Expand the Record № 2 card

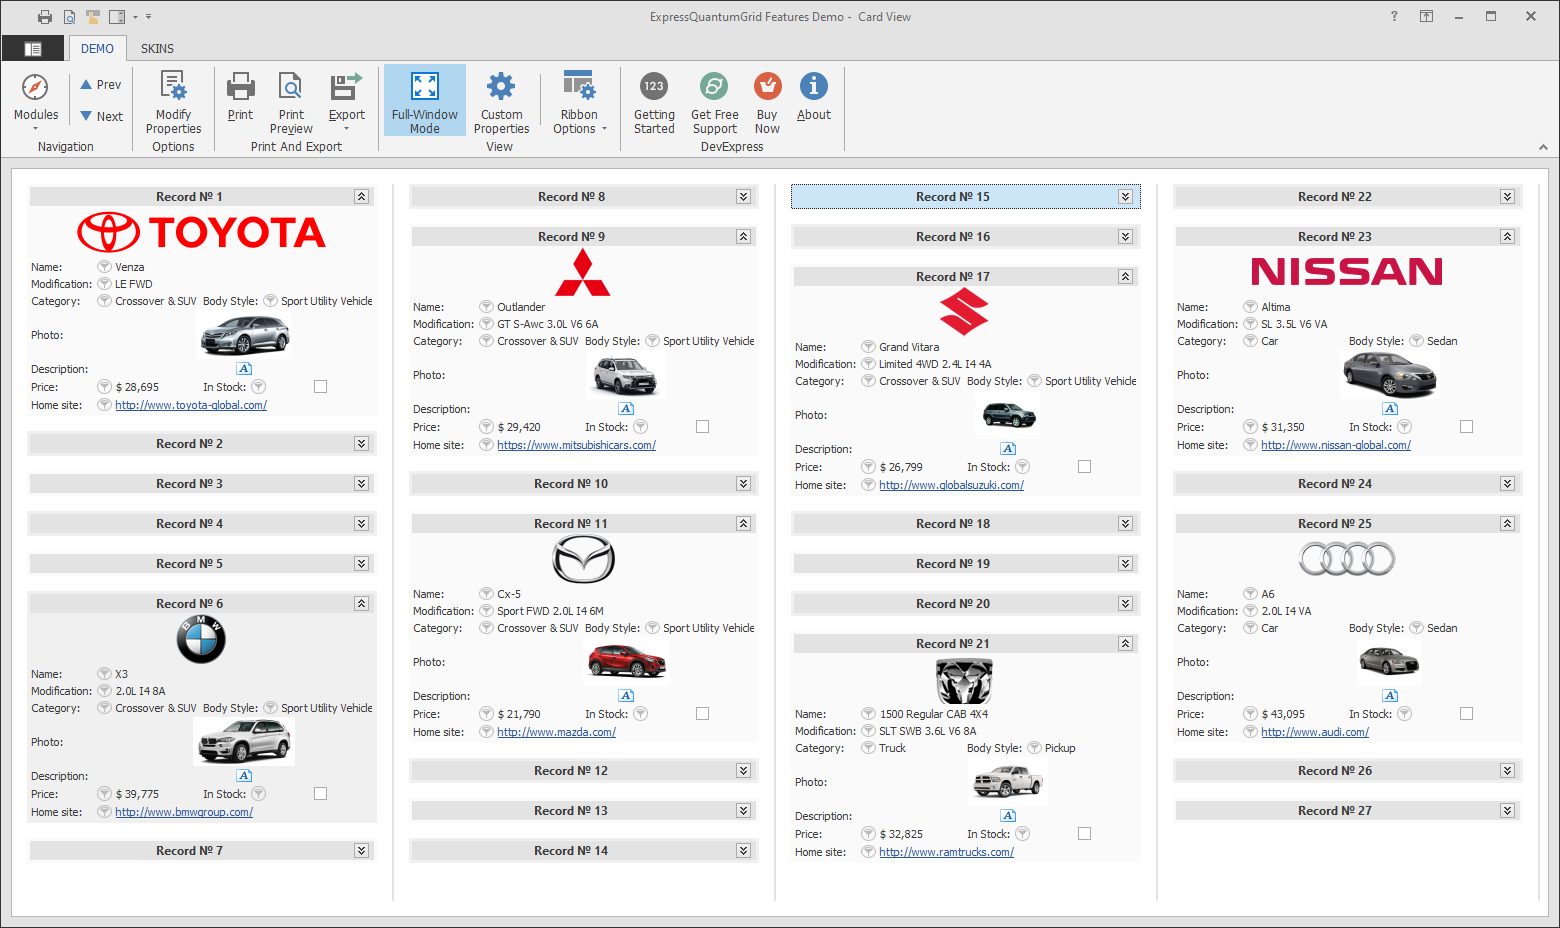(361, 444)
